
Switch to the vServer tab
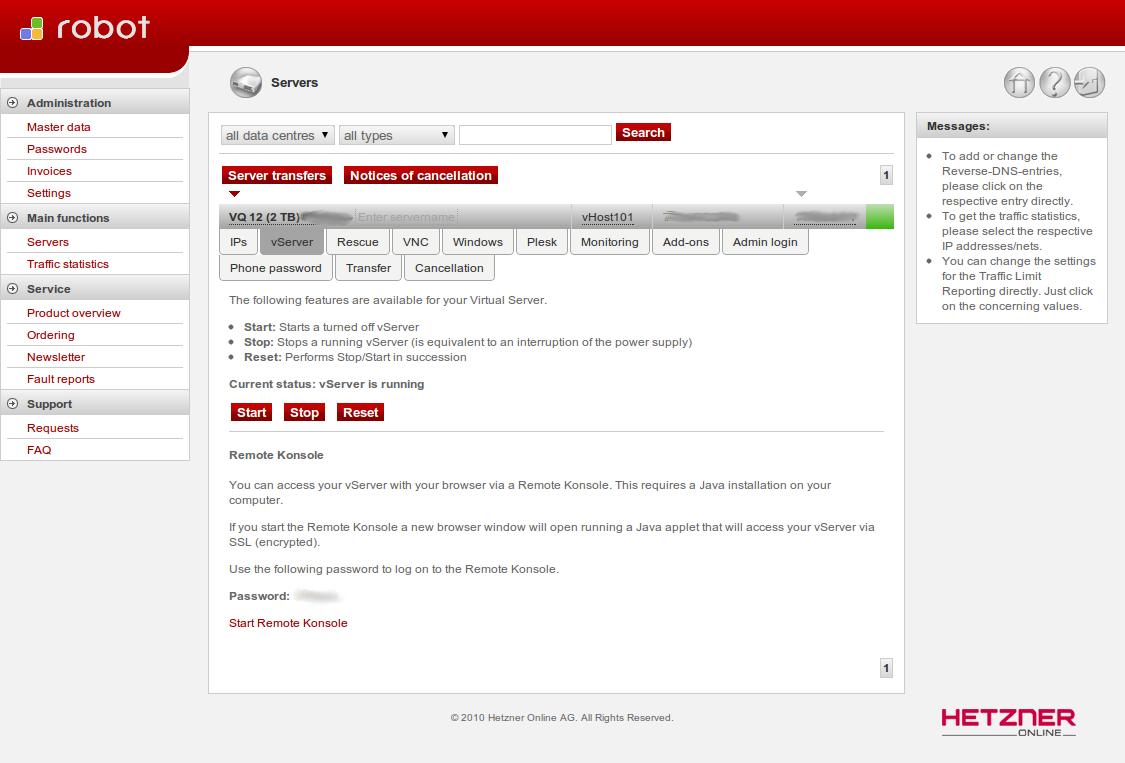[292, 242]
